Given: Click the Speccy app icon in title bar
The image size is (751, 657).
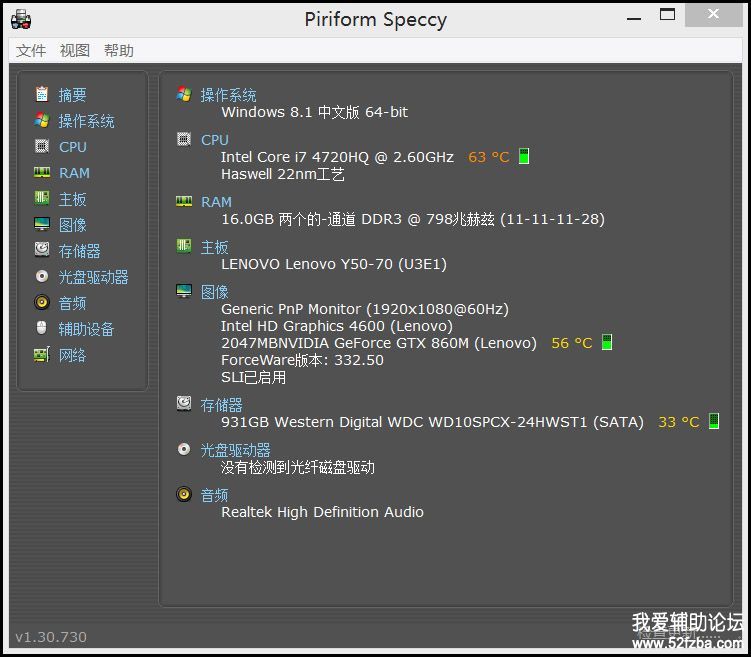Looking at the screenshot, I should (21, 19).
